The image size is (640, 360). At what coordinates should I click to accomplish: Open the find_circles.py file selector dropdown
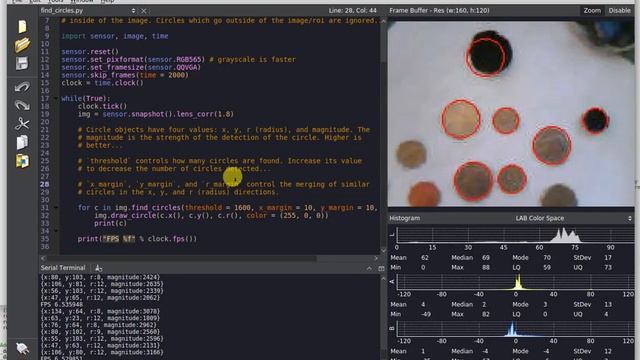(x=133, y=11)
